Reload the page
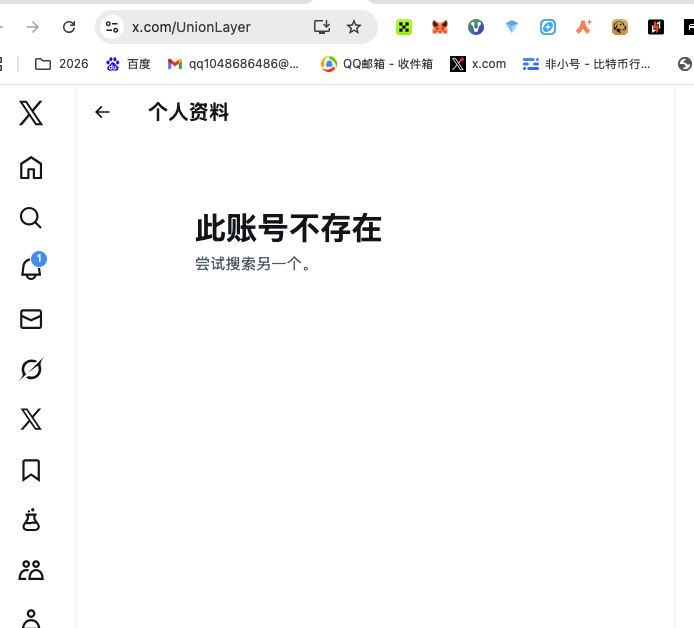Screen dimensions: 694x628 click(69, 27)
